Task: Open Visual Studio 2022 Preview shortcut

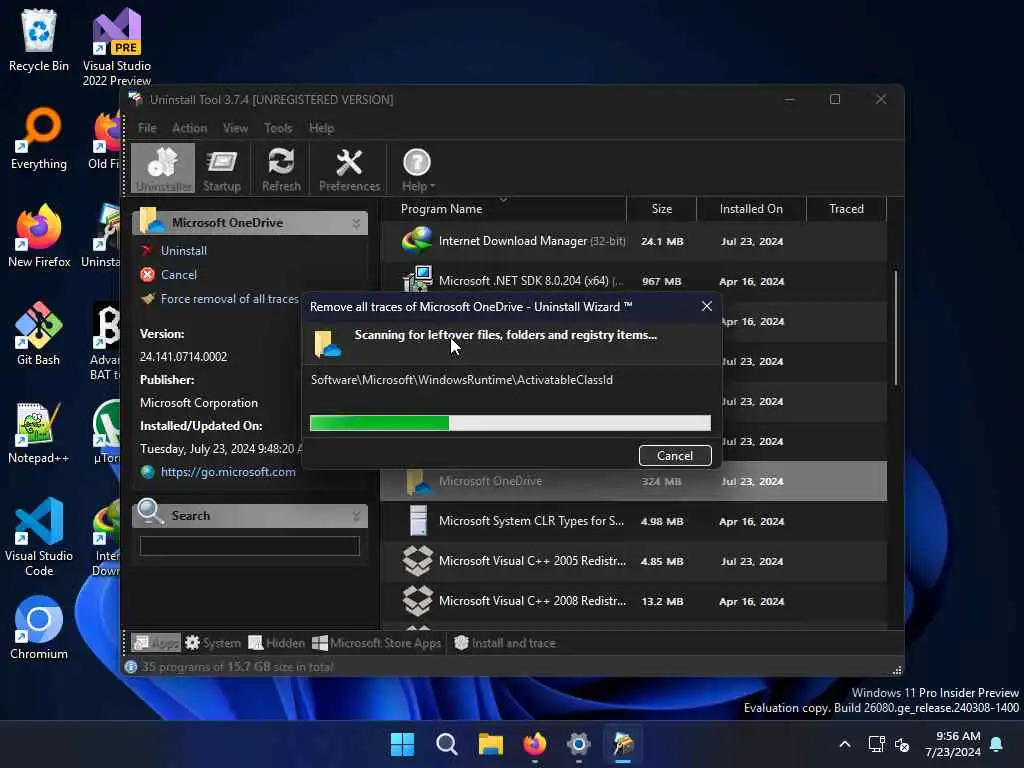Action: point(117,47)
